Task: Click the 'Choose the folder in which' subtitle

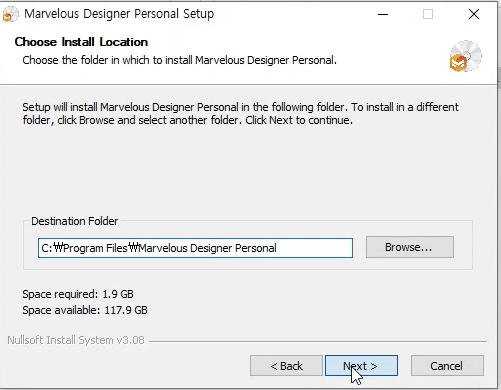Action: pos(180,60)
